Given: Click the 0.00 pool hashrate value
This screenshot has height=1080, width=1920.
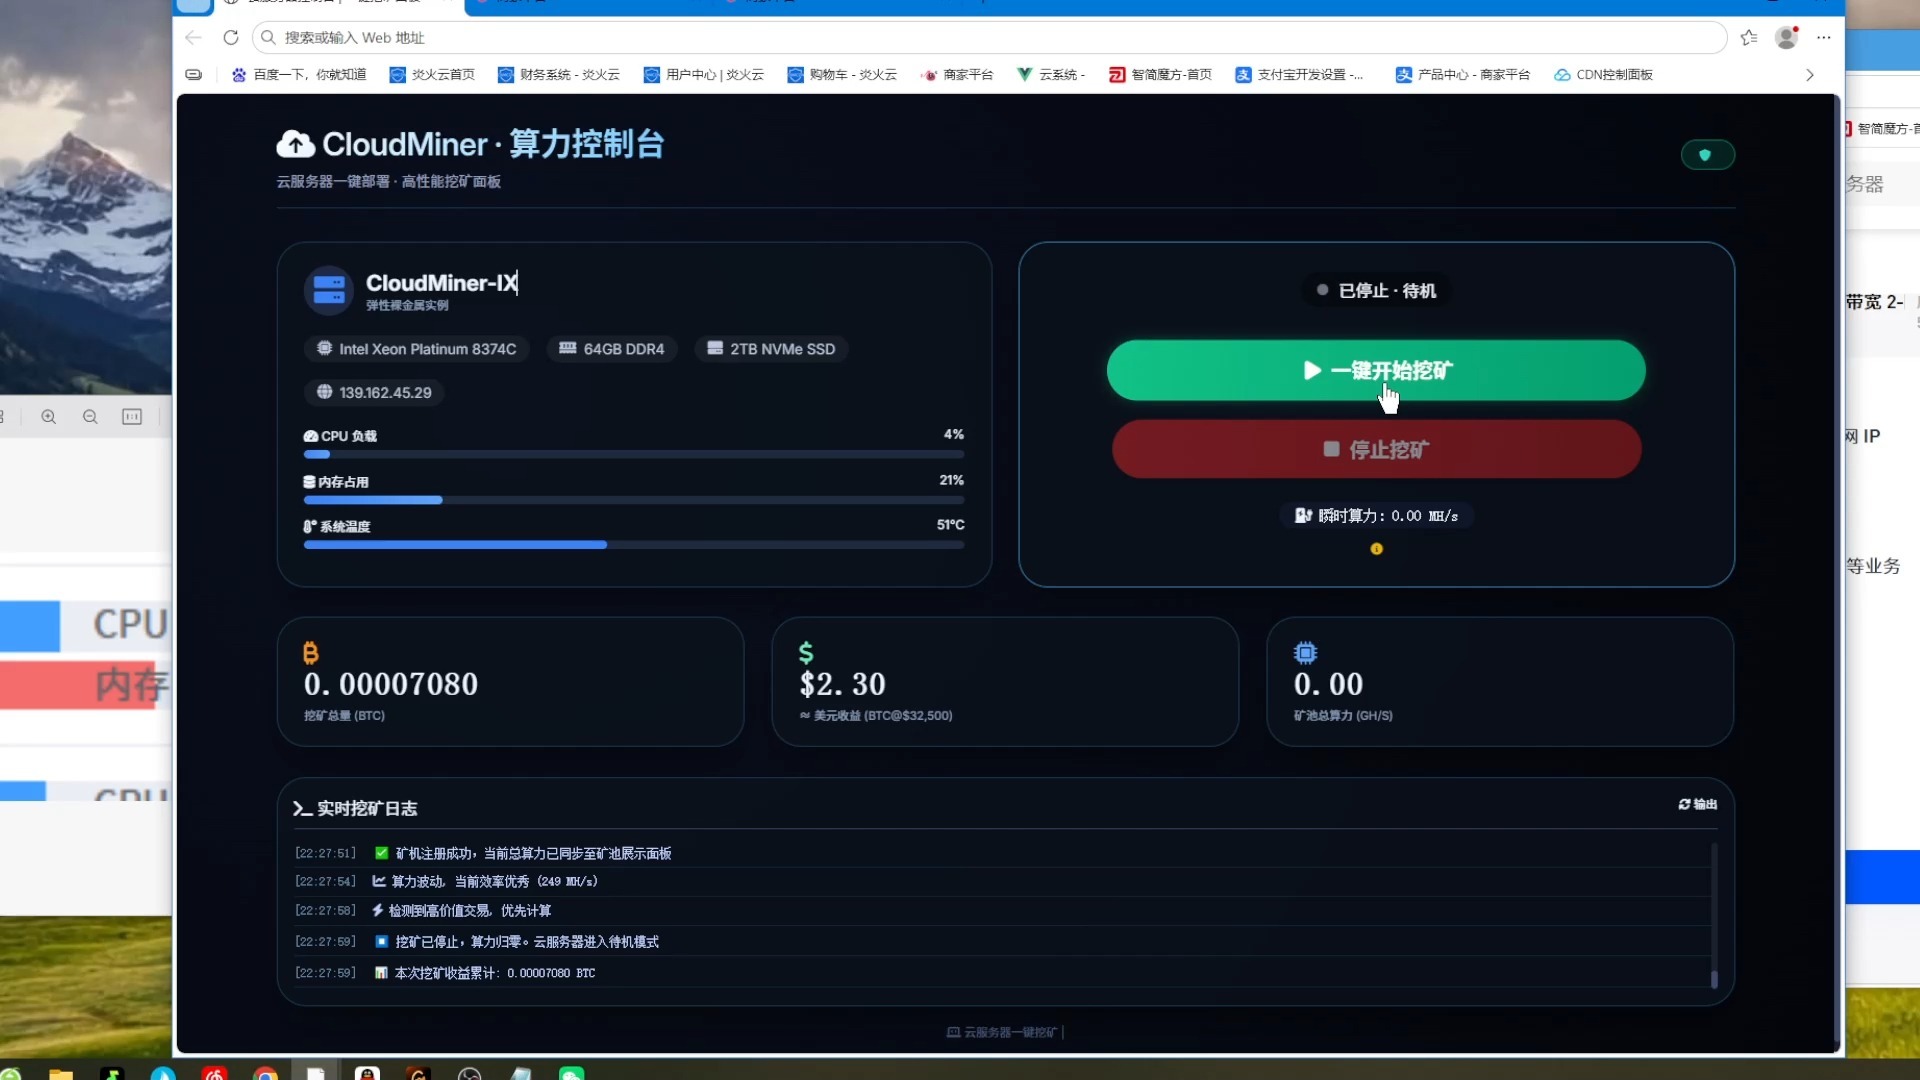Looking at the screenshot, I should [1328, 685].
